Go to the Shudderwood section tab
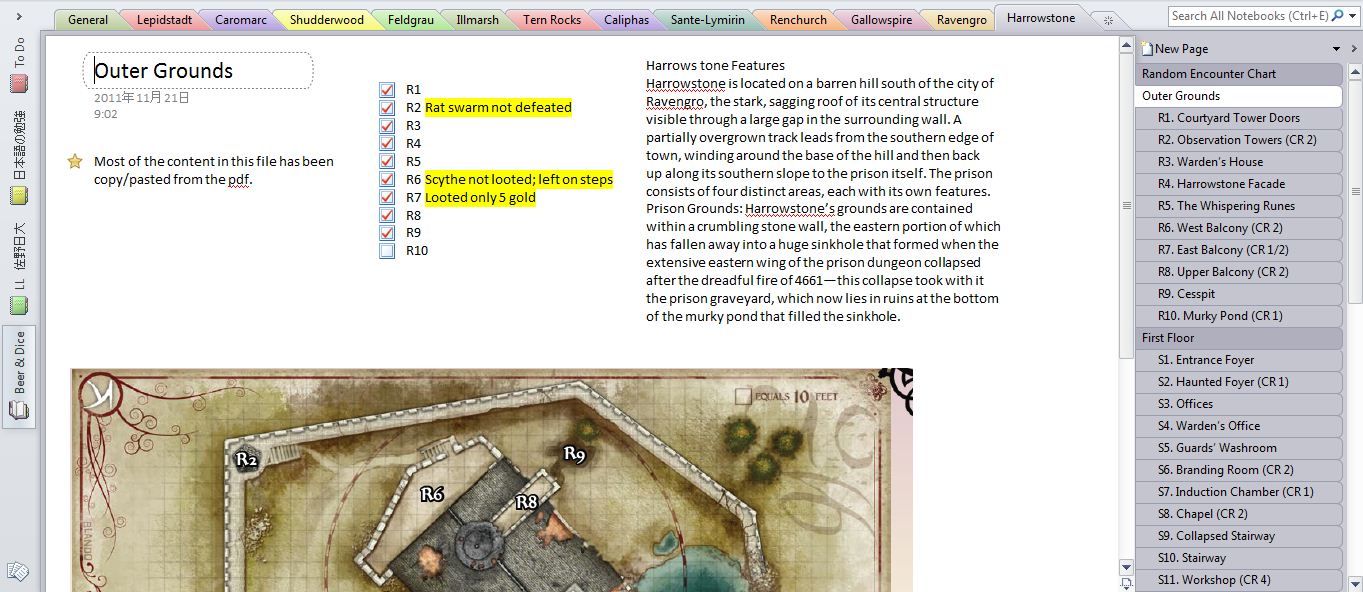Screen dimensions: 1363x592 [x=326, y=20]
